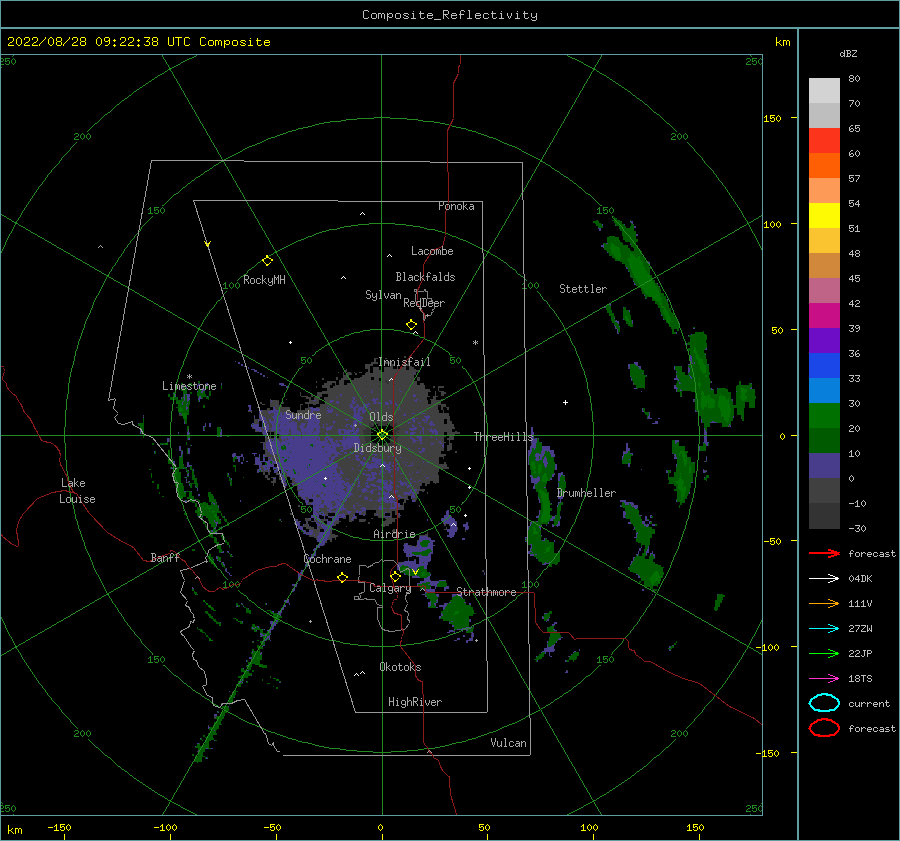Viewport: 900px width, 841px height.
Task: Click the Ponoka town label
Action: [x=456, y=206]
